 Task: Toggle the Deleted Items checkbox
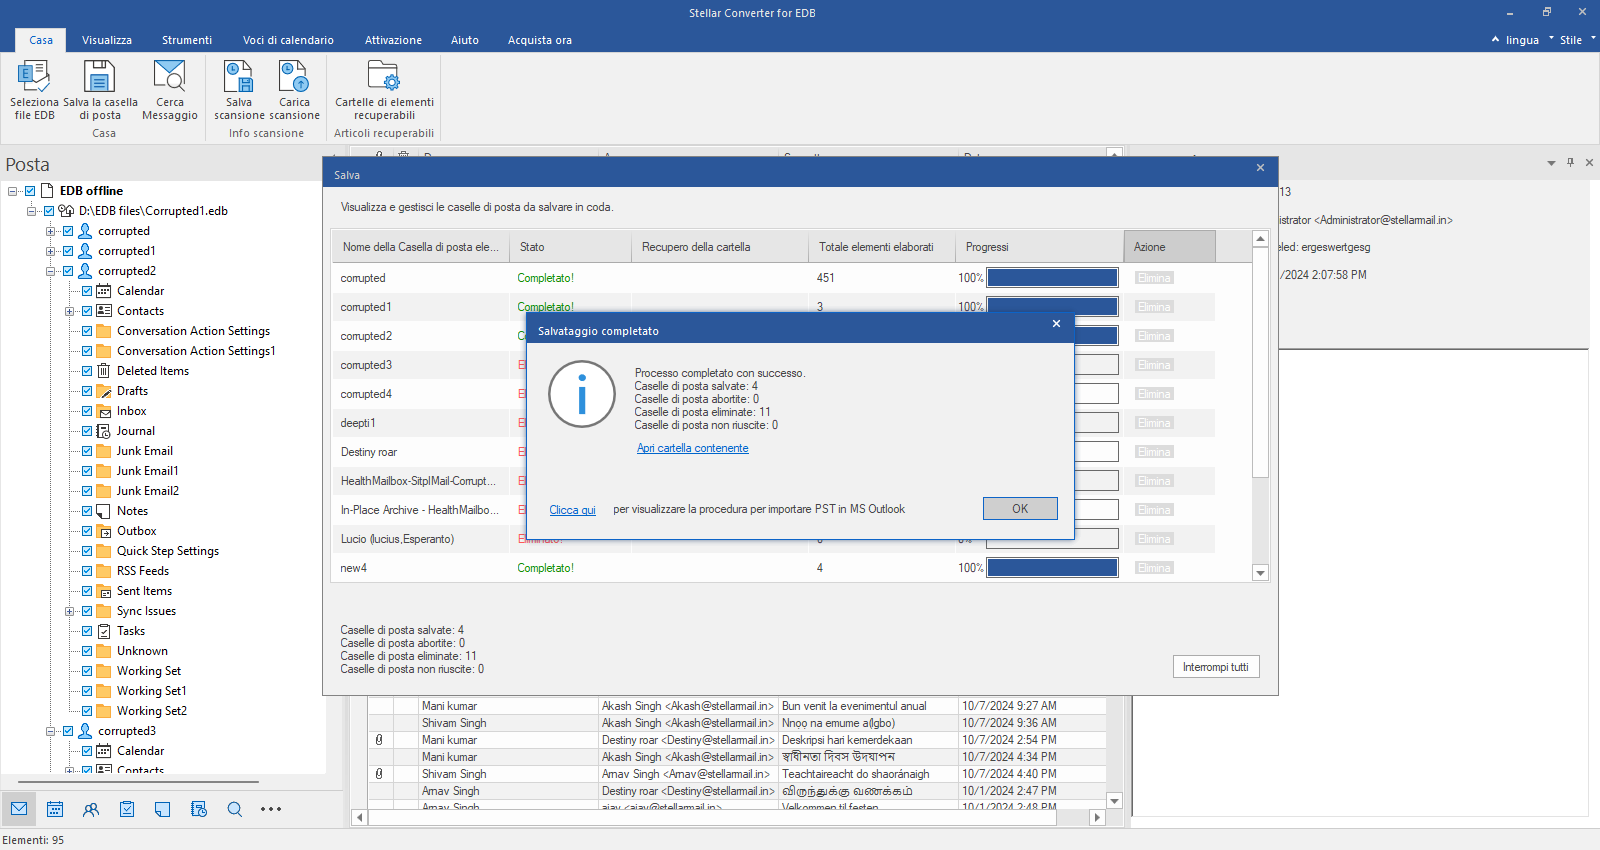pyautogui.click(x=87, y=371)
